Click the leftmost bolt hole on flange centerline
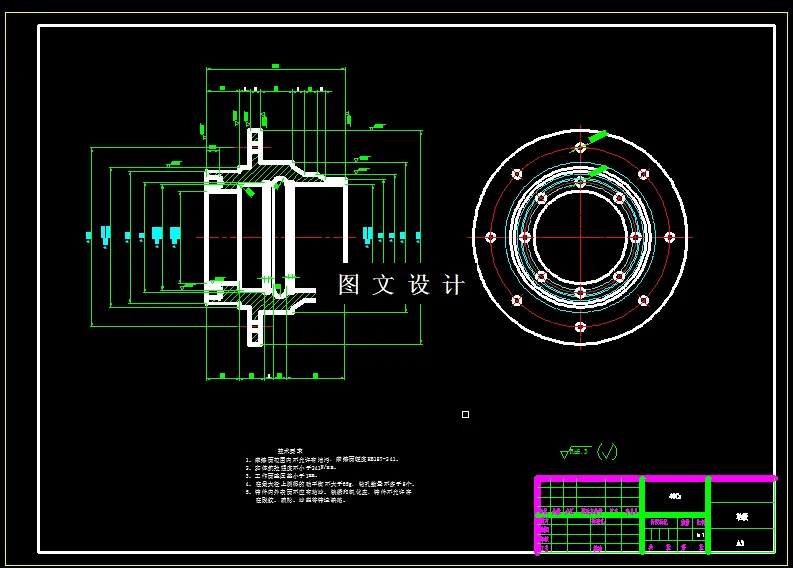 pyautogui.click(x=490, y=237)
